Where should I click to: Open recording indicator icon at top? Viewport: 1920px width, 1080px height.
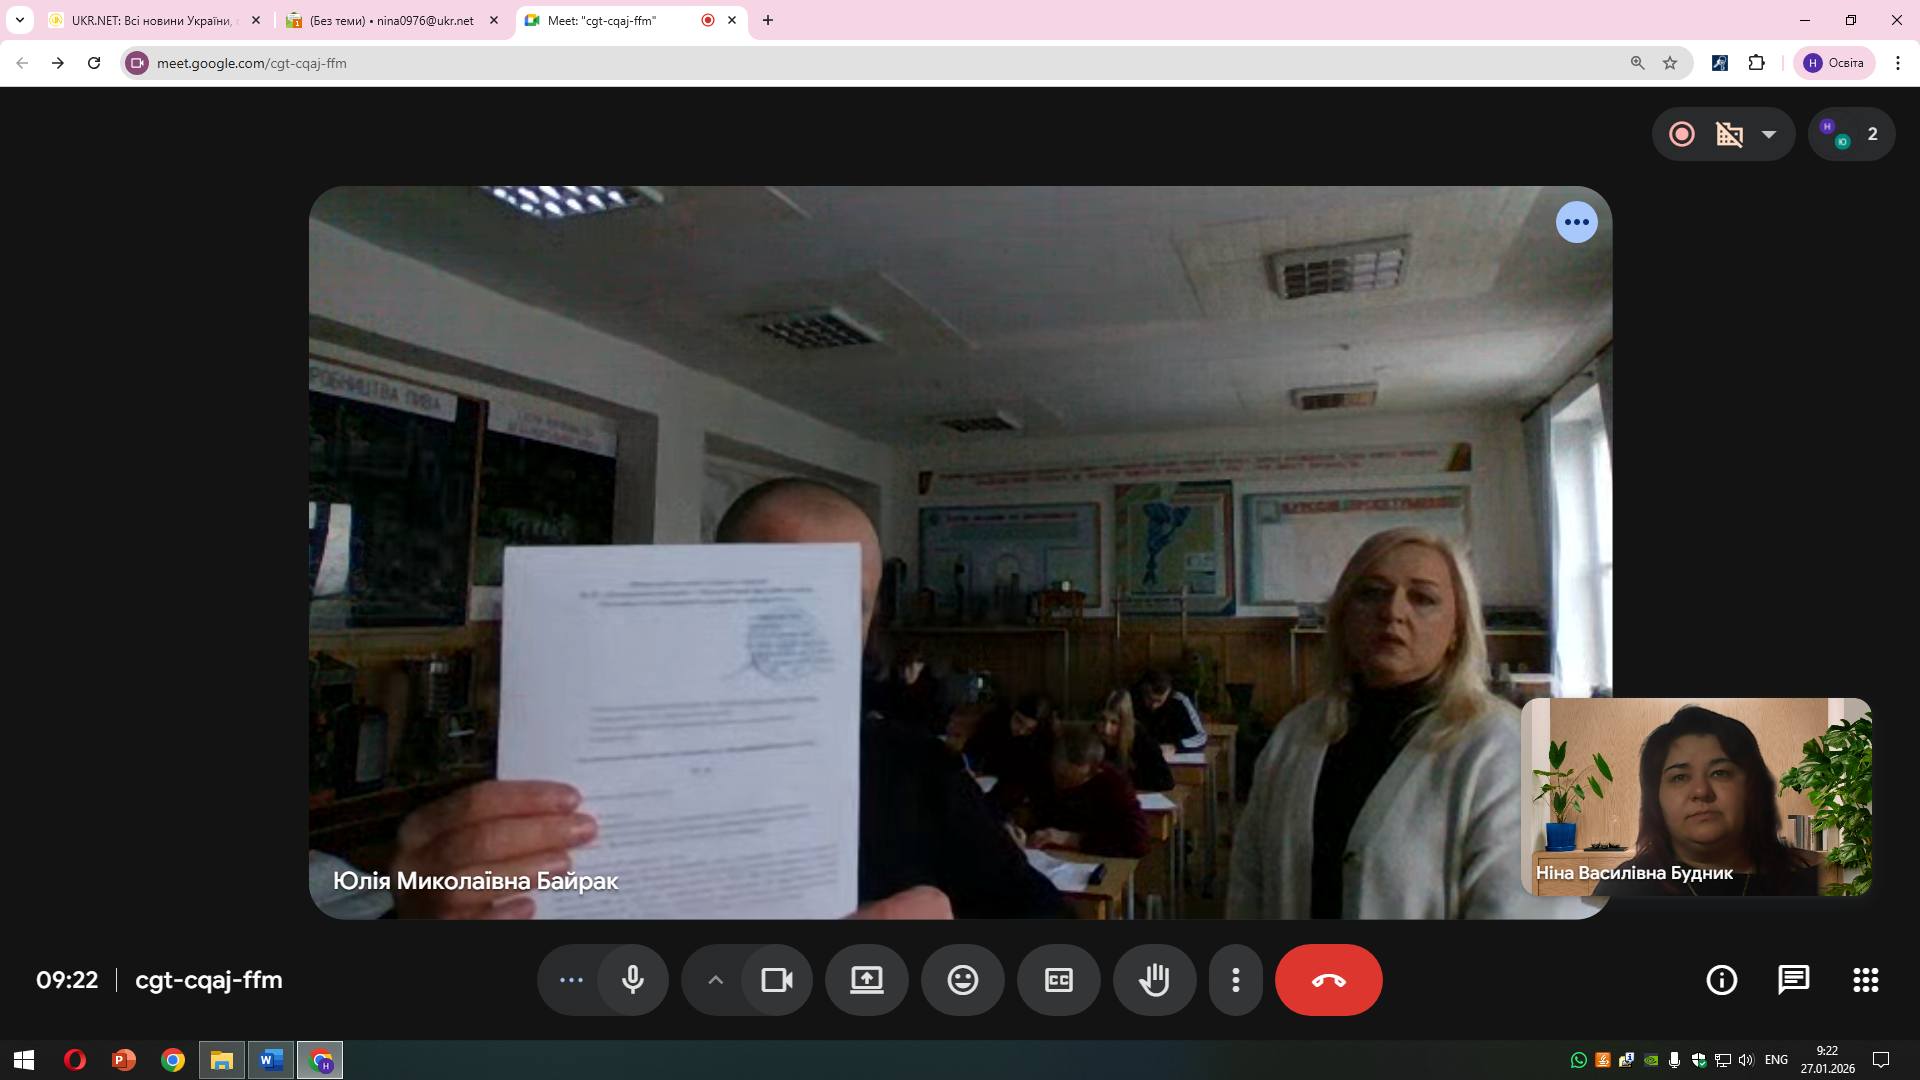1682,134
